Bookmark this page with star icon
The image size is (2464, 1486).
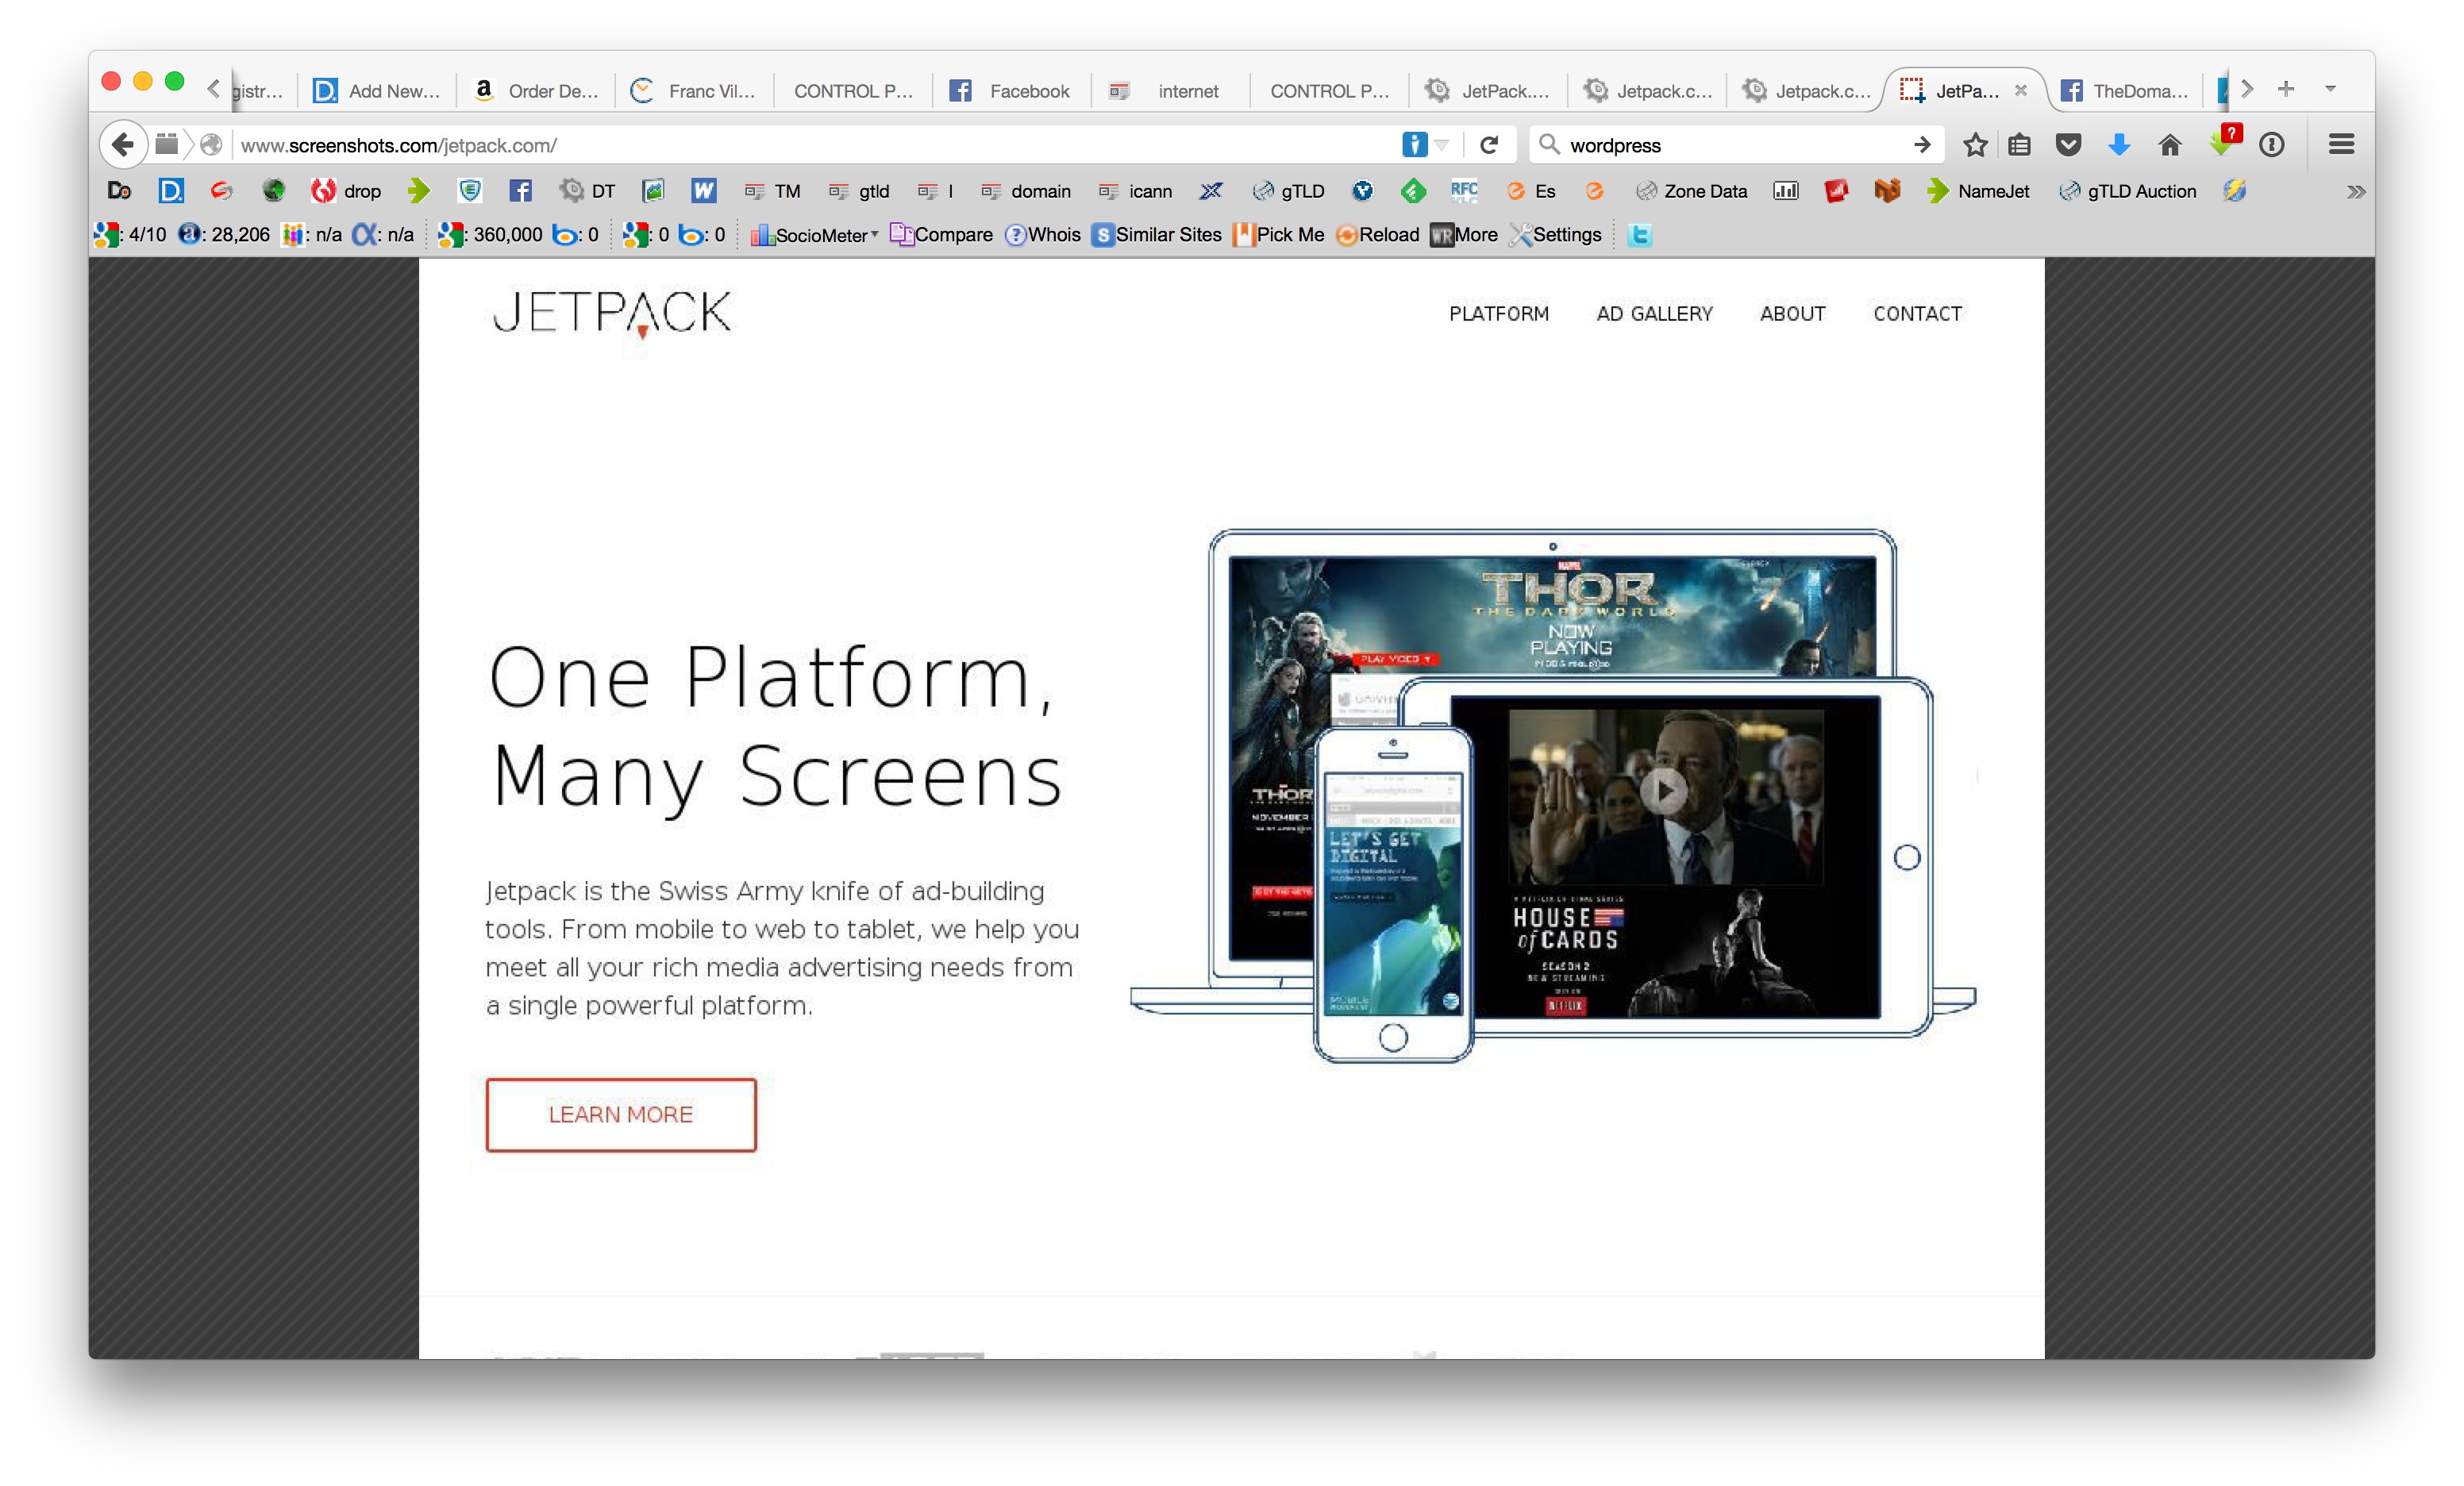(1974, 145)
